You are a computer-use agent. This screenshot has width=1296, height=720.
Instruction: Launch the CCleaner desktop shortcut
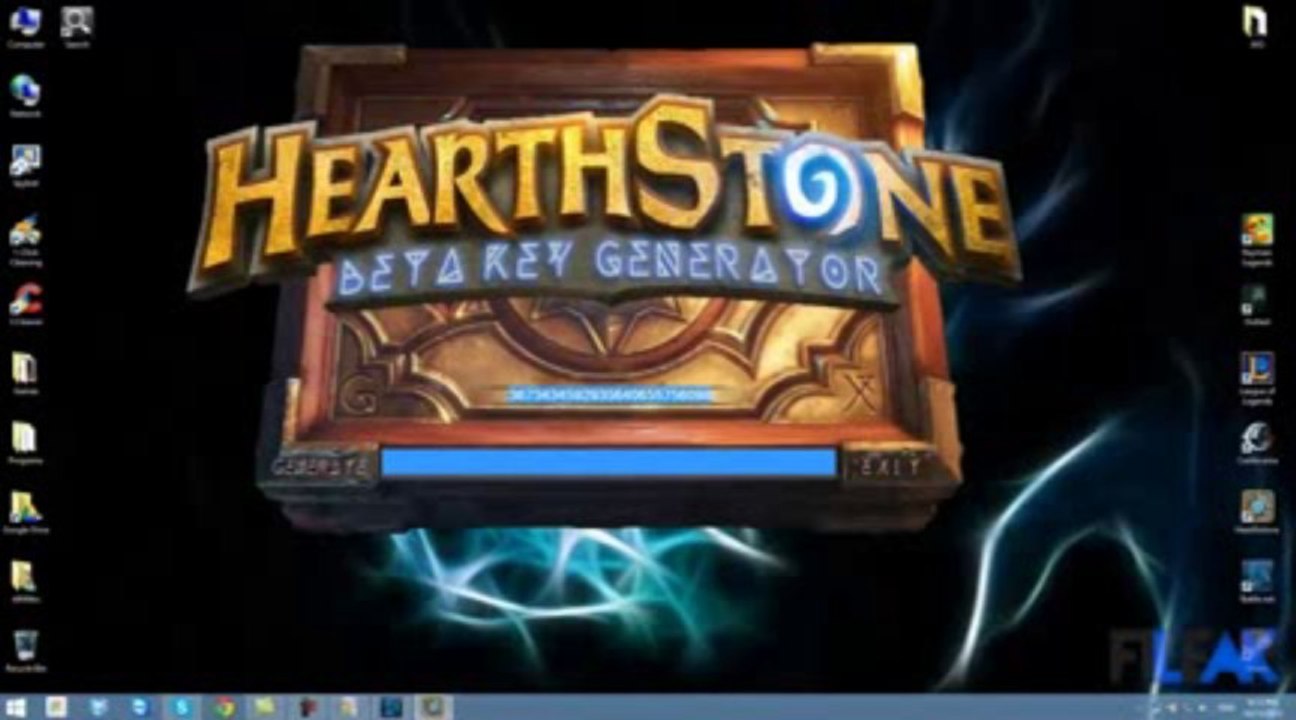pos(25,305)
